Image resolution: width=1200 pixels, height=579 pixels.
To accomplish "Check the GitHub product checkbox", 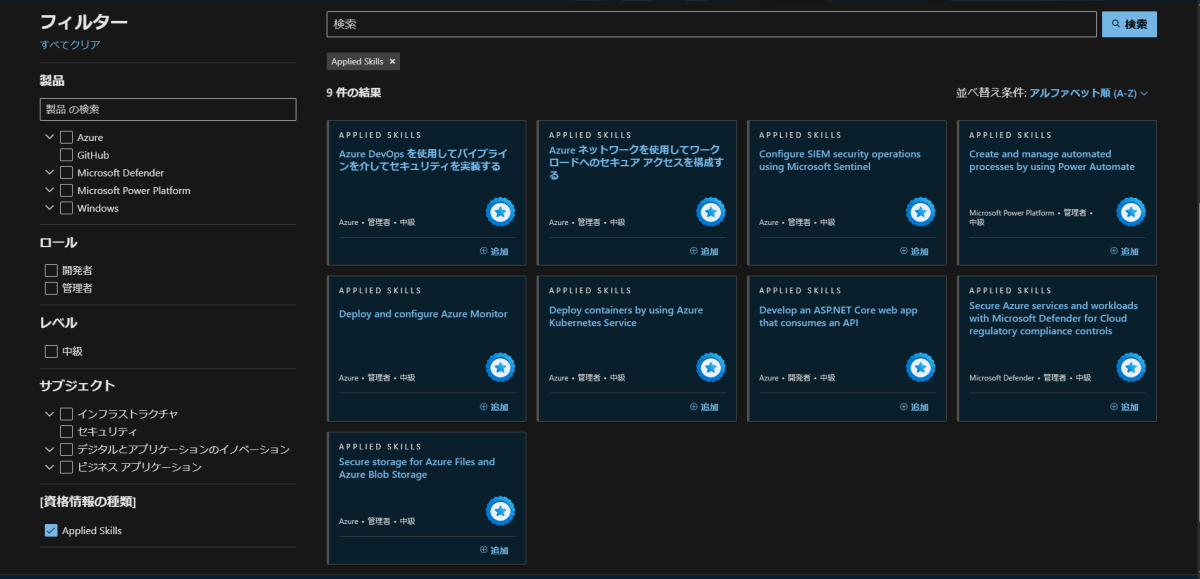I will (x=67, y=155).
